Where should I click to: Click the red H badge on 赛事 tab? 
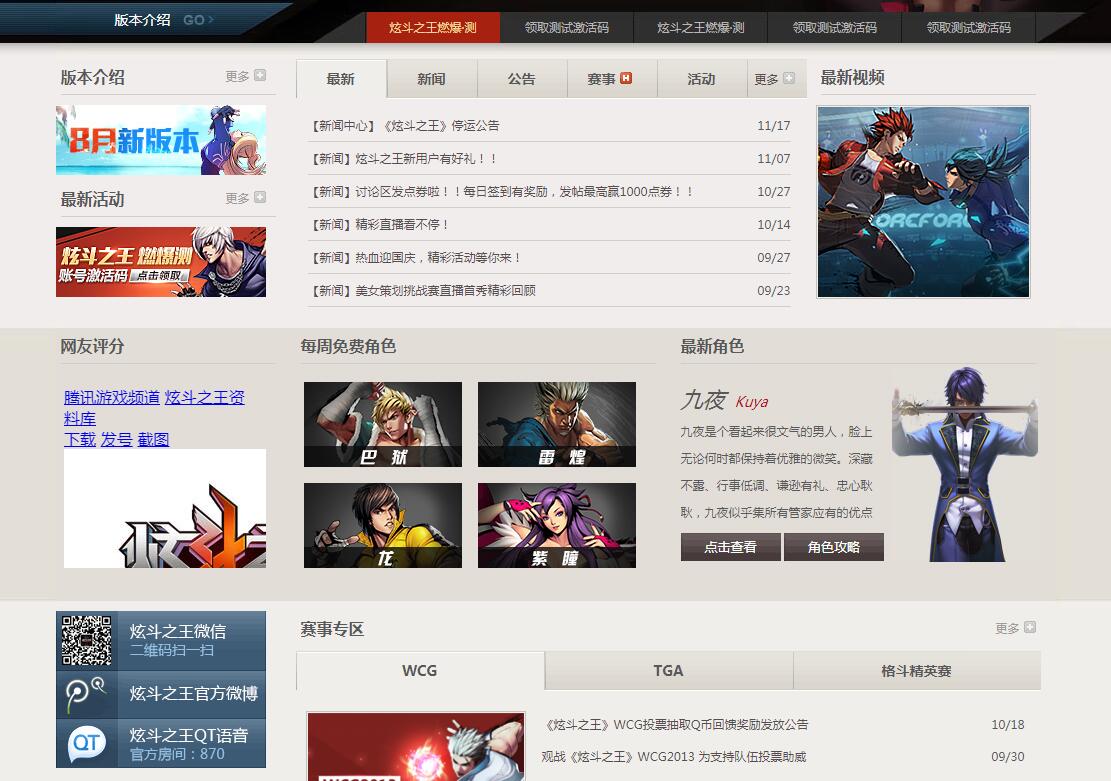(x=626, y=78)
